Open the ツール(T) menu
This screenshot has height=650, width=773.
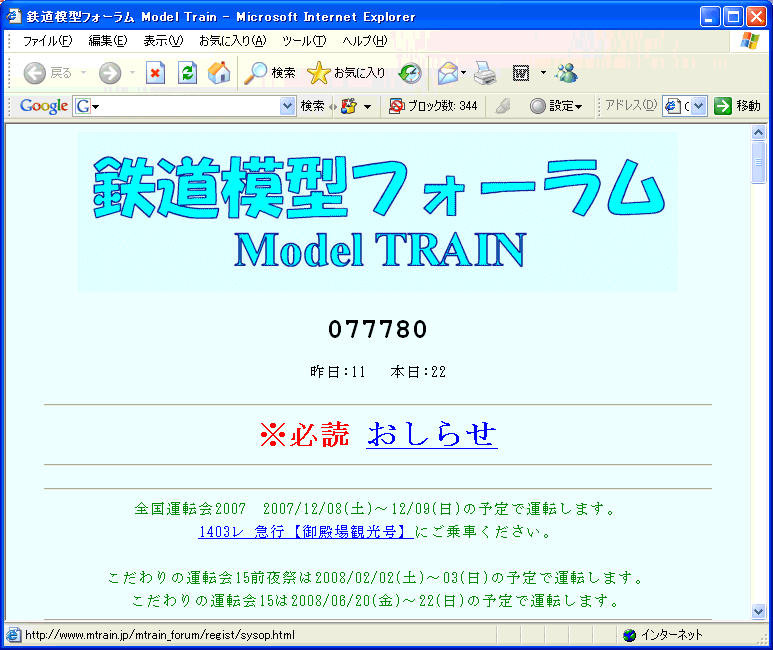click(x=304, y=41)
